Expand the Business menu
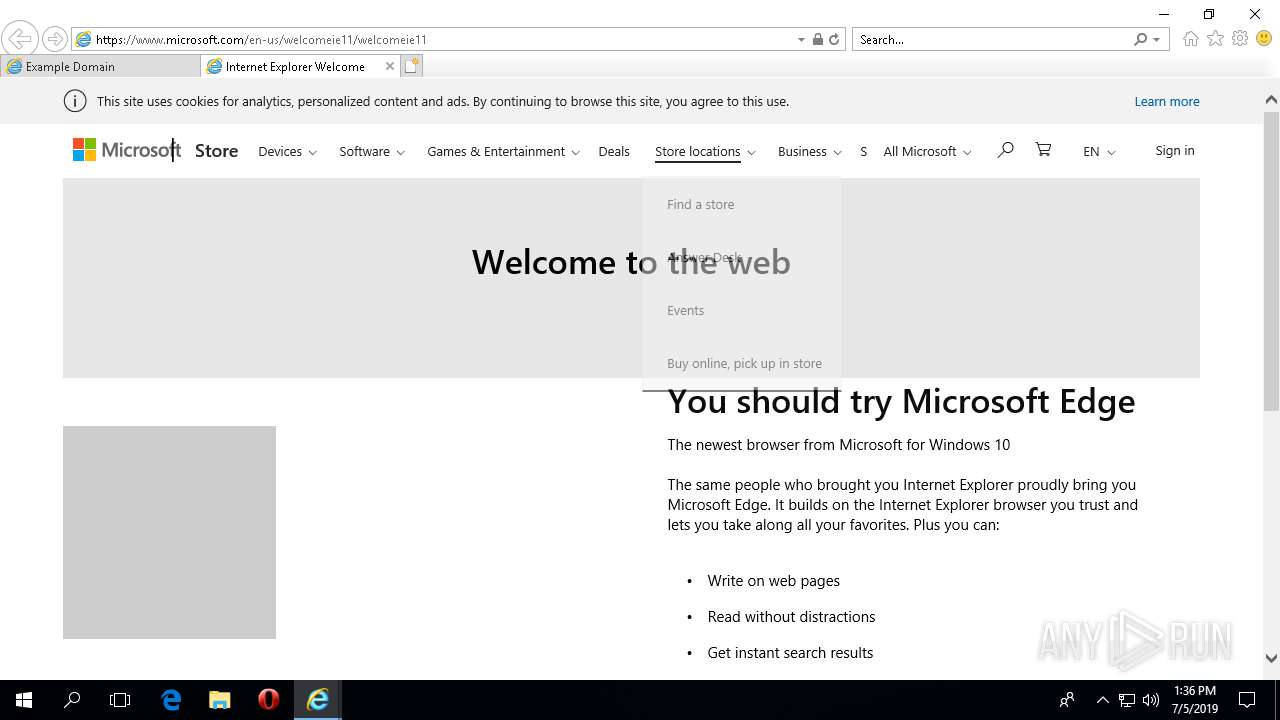Image resolution: width=1280 pixels, height=720 pixels. click(810, 151)
